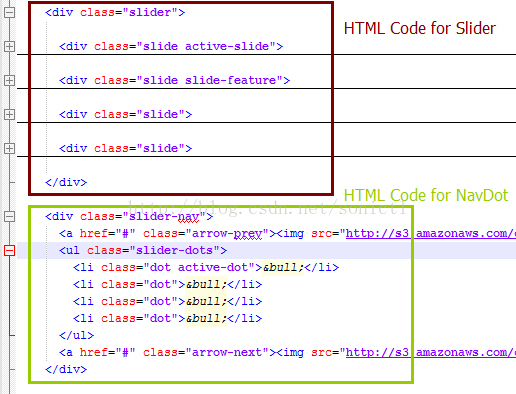Viewport: 516px width, 394px height.
Task: Click the dot active-dot list item line
Action: (x=206, y=267)
